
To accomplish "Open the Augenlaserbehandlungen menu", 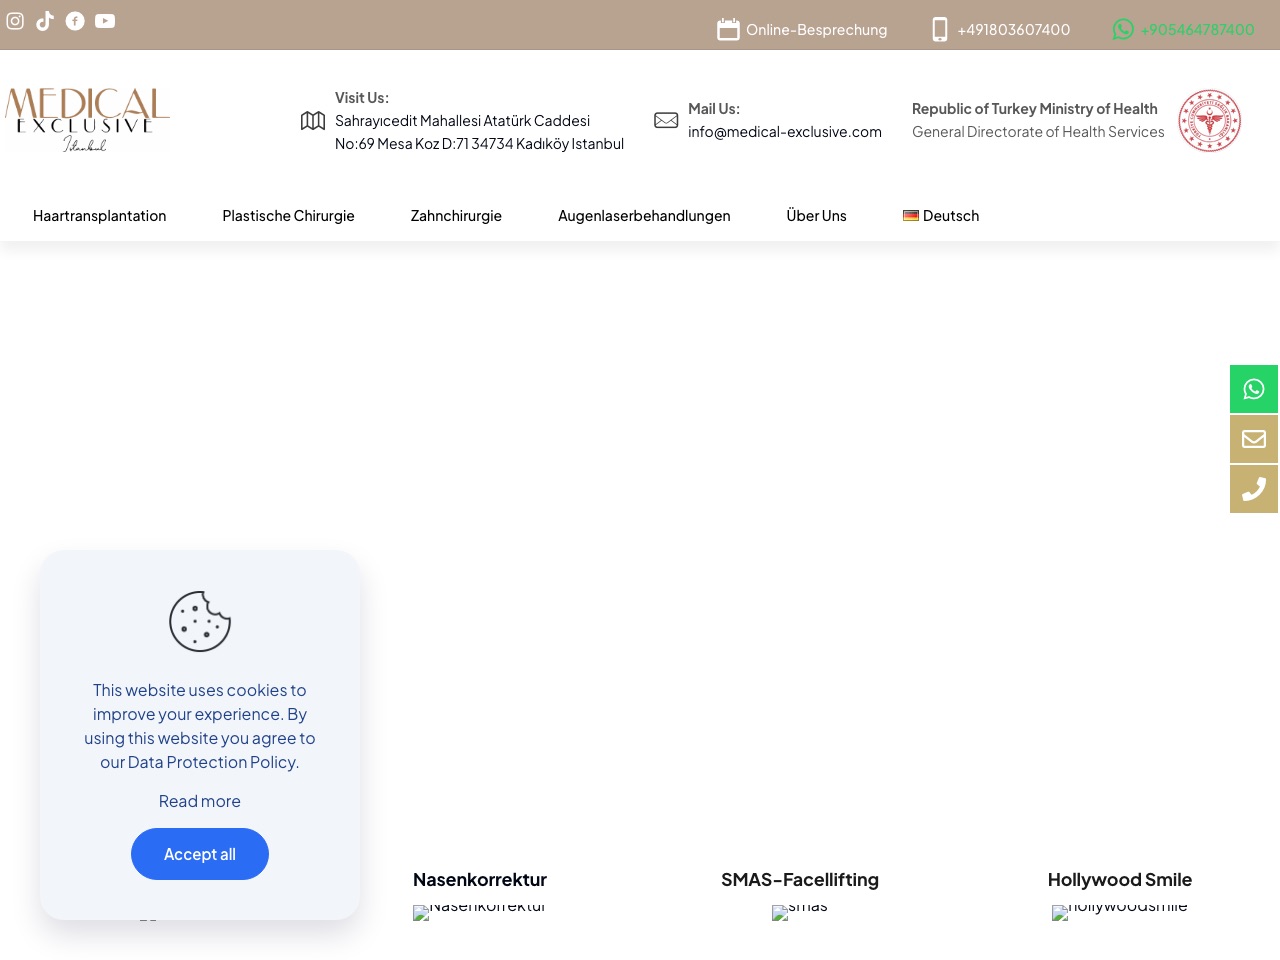I will 644,216.
